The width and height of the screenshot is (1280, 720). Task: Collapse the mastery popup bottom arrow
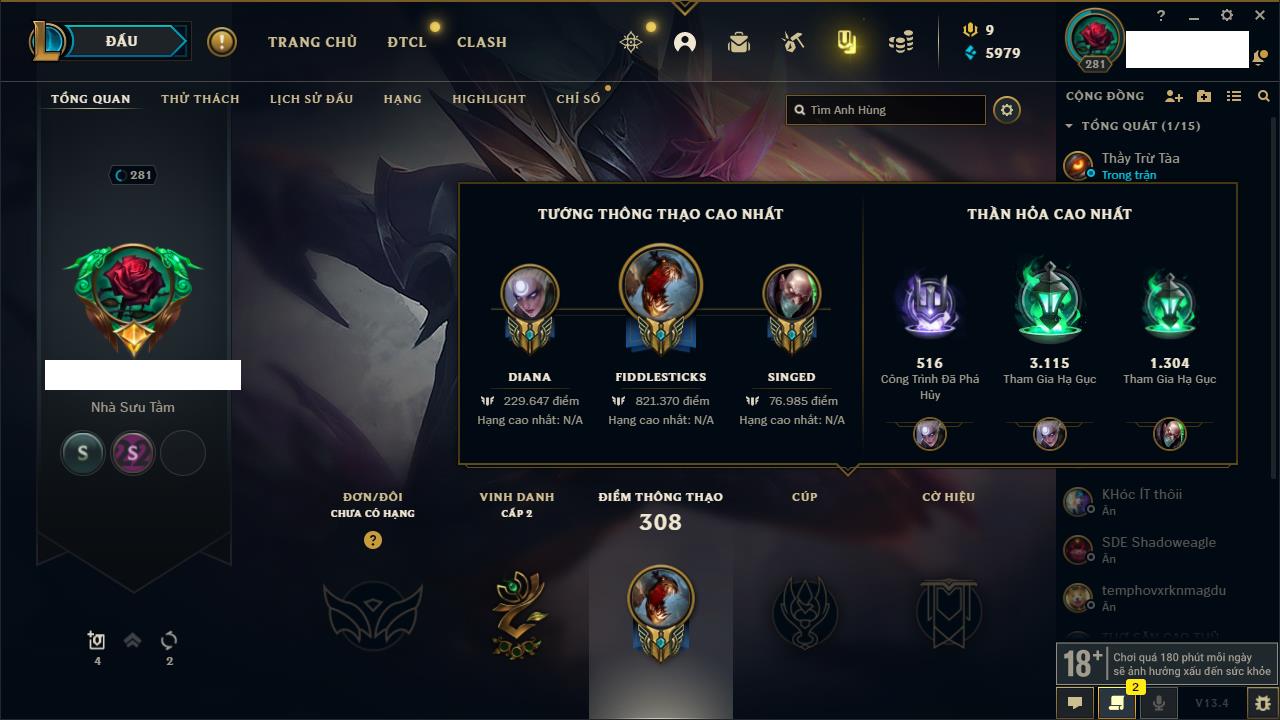coord(848,469)
